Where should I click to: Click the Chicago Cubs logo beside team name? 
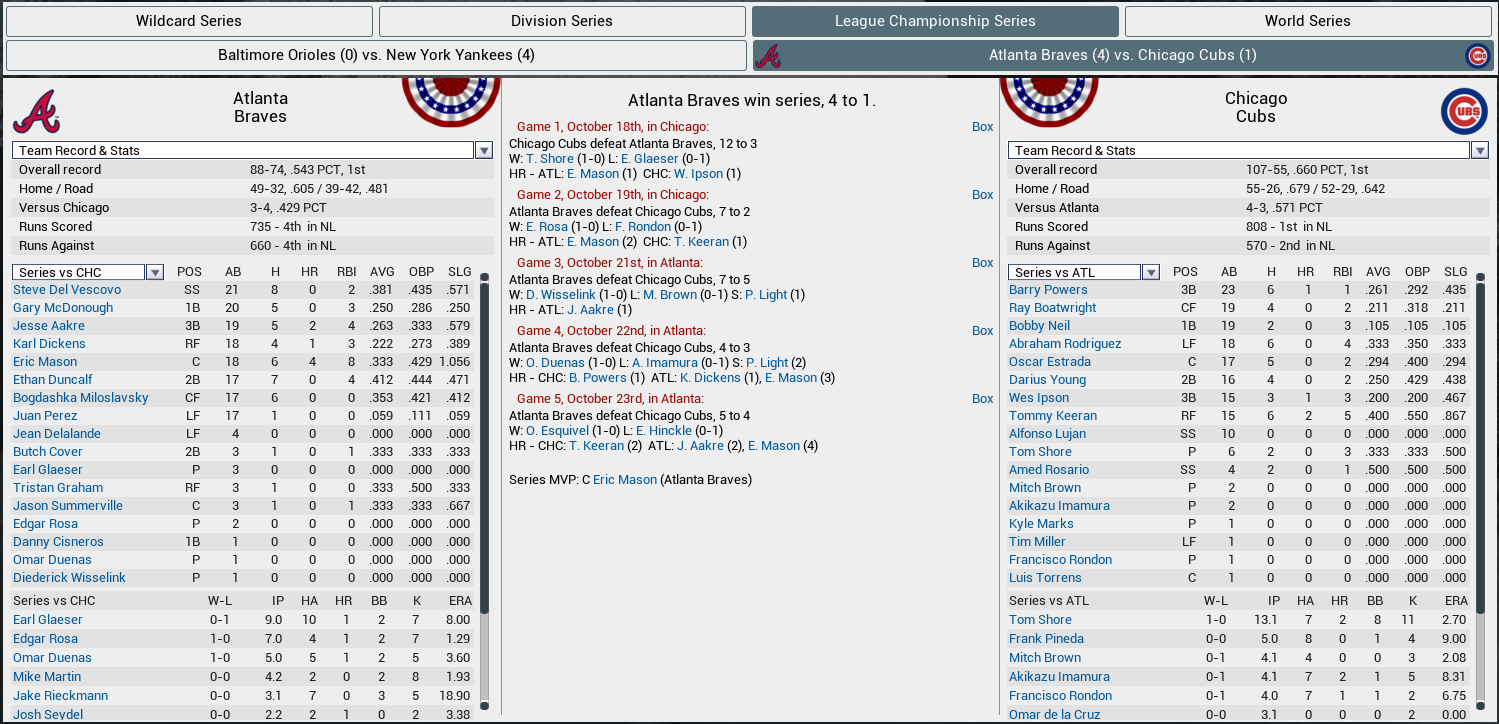[x=1464, y=111]
